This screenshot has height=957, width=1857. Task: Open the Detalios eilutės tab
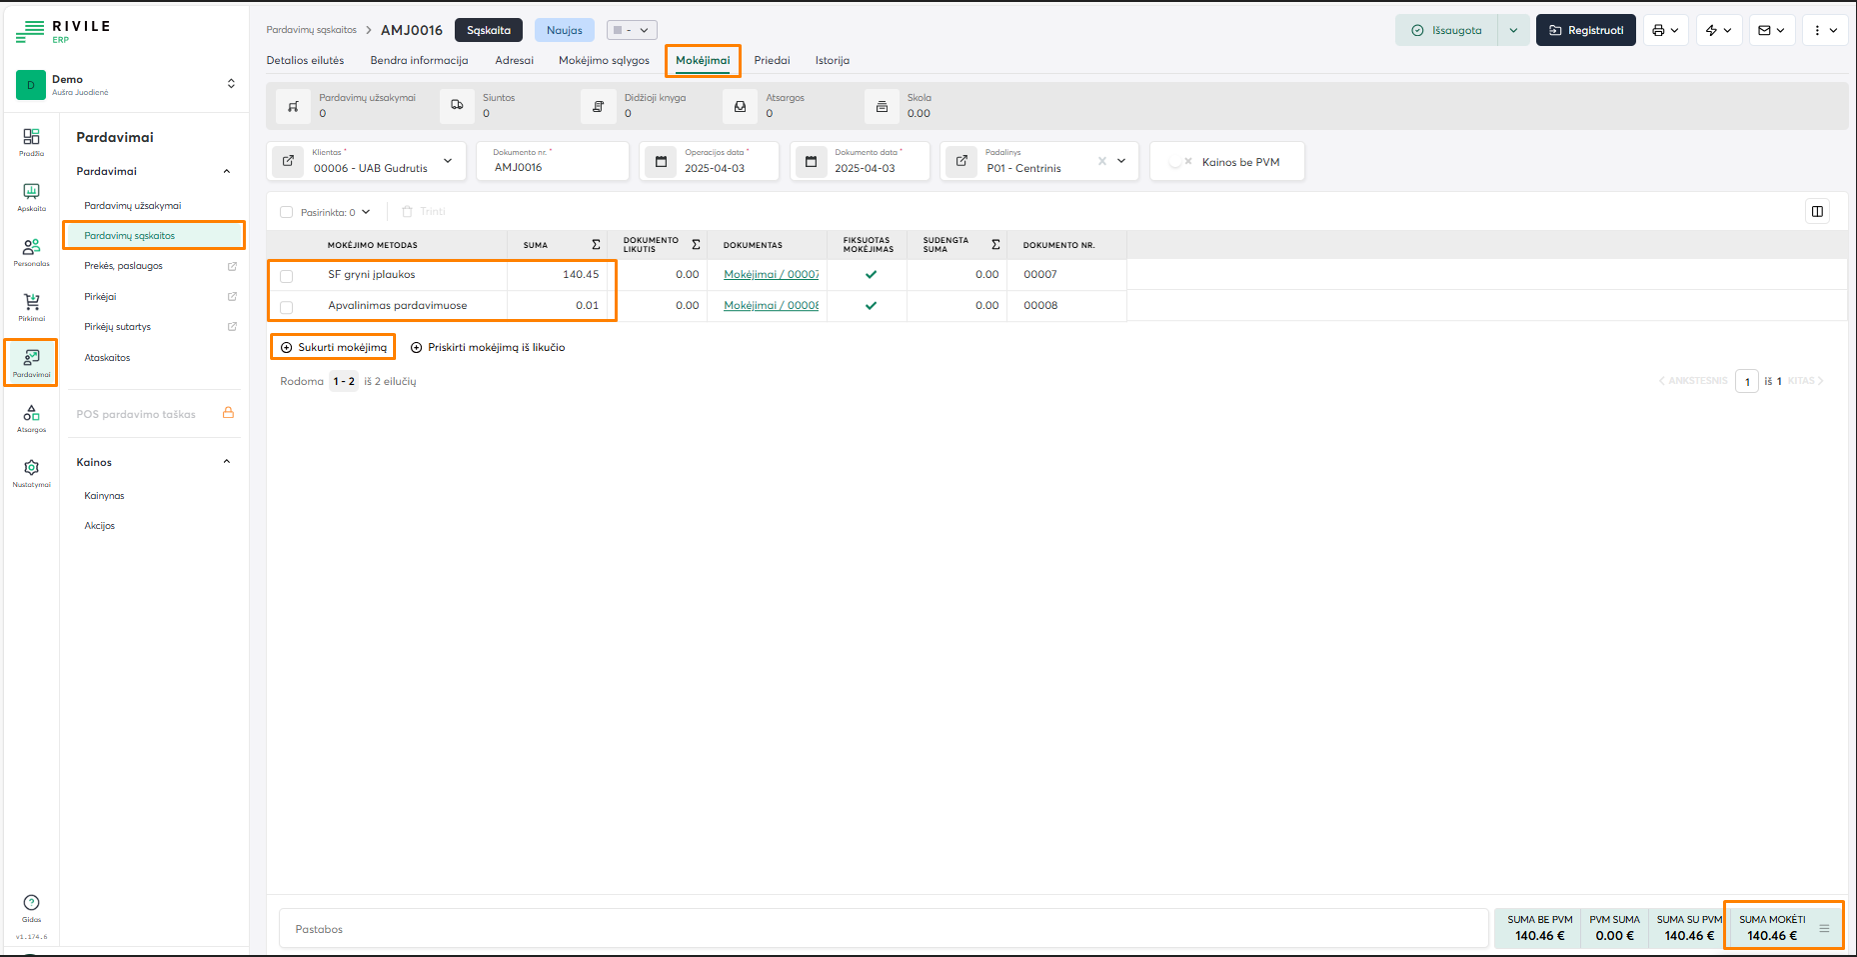point(305,60)
